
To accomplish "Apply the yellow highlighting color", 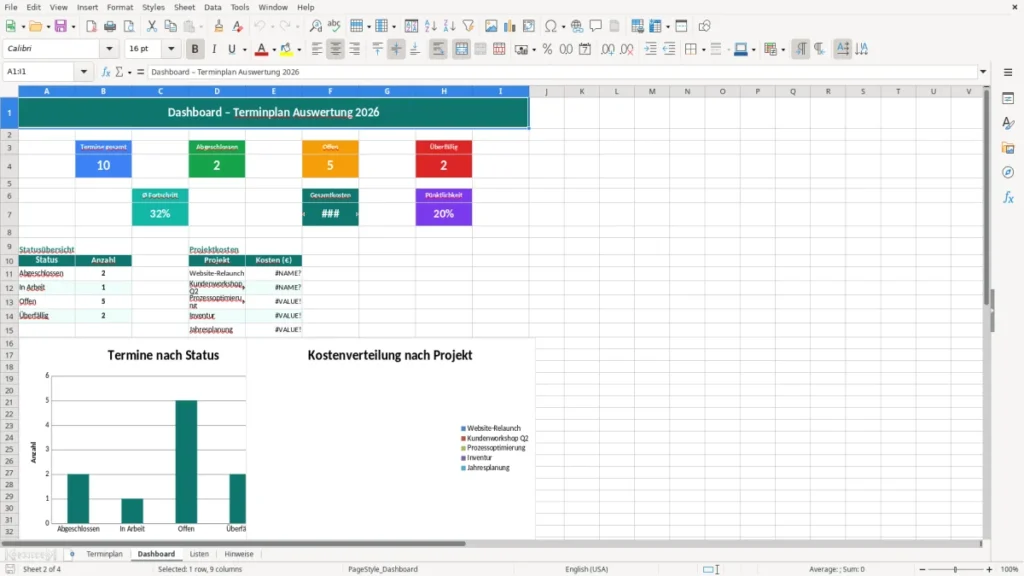I will pos(286,49).
